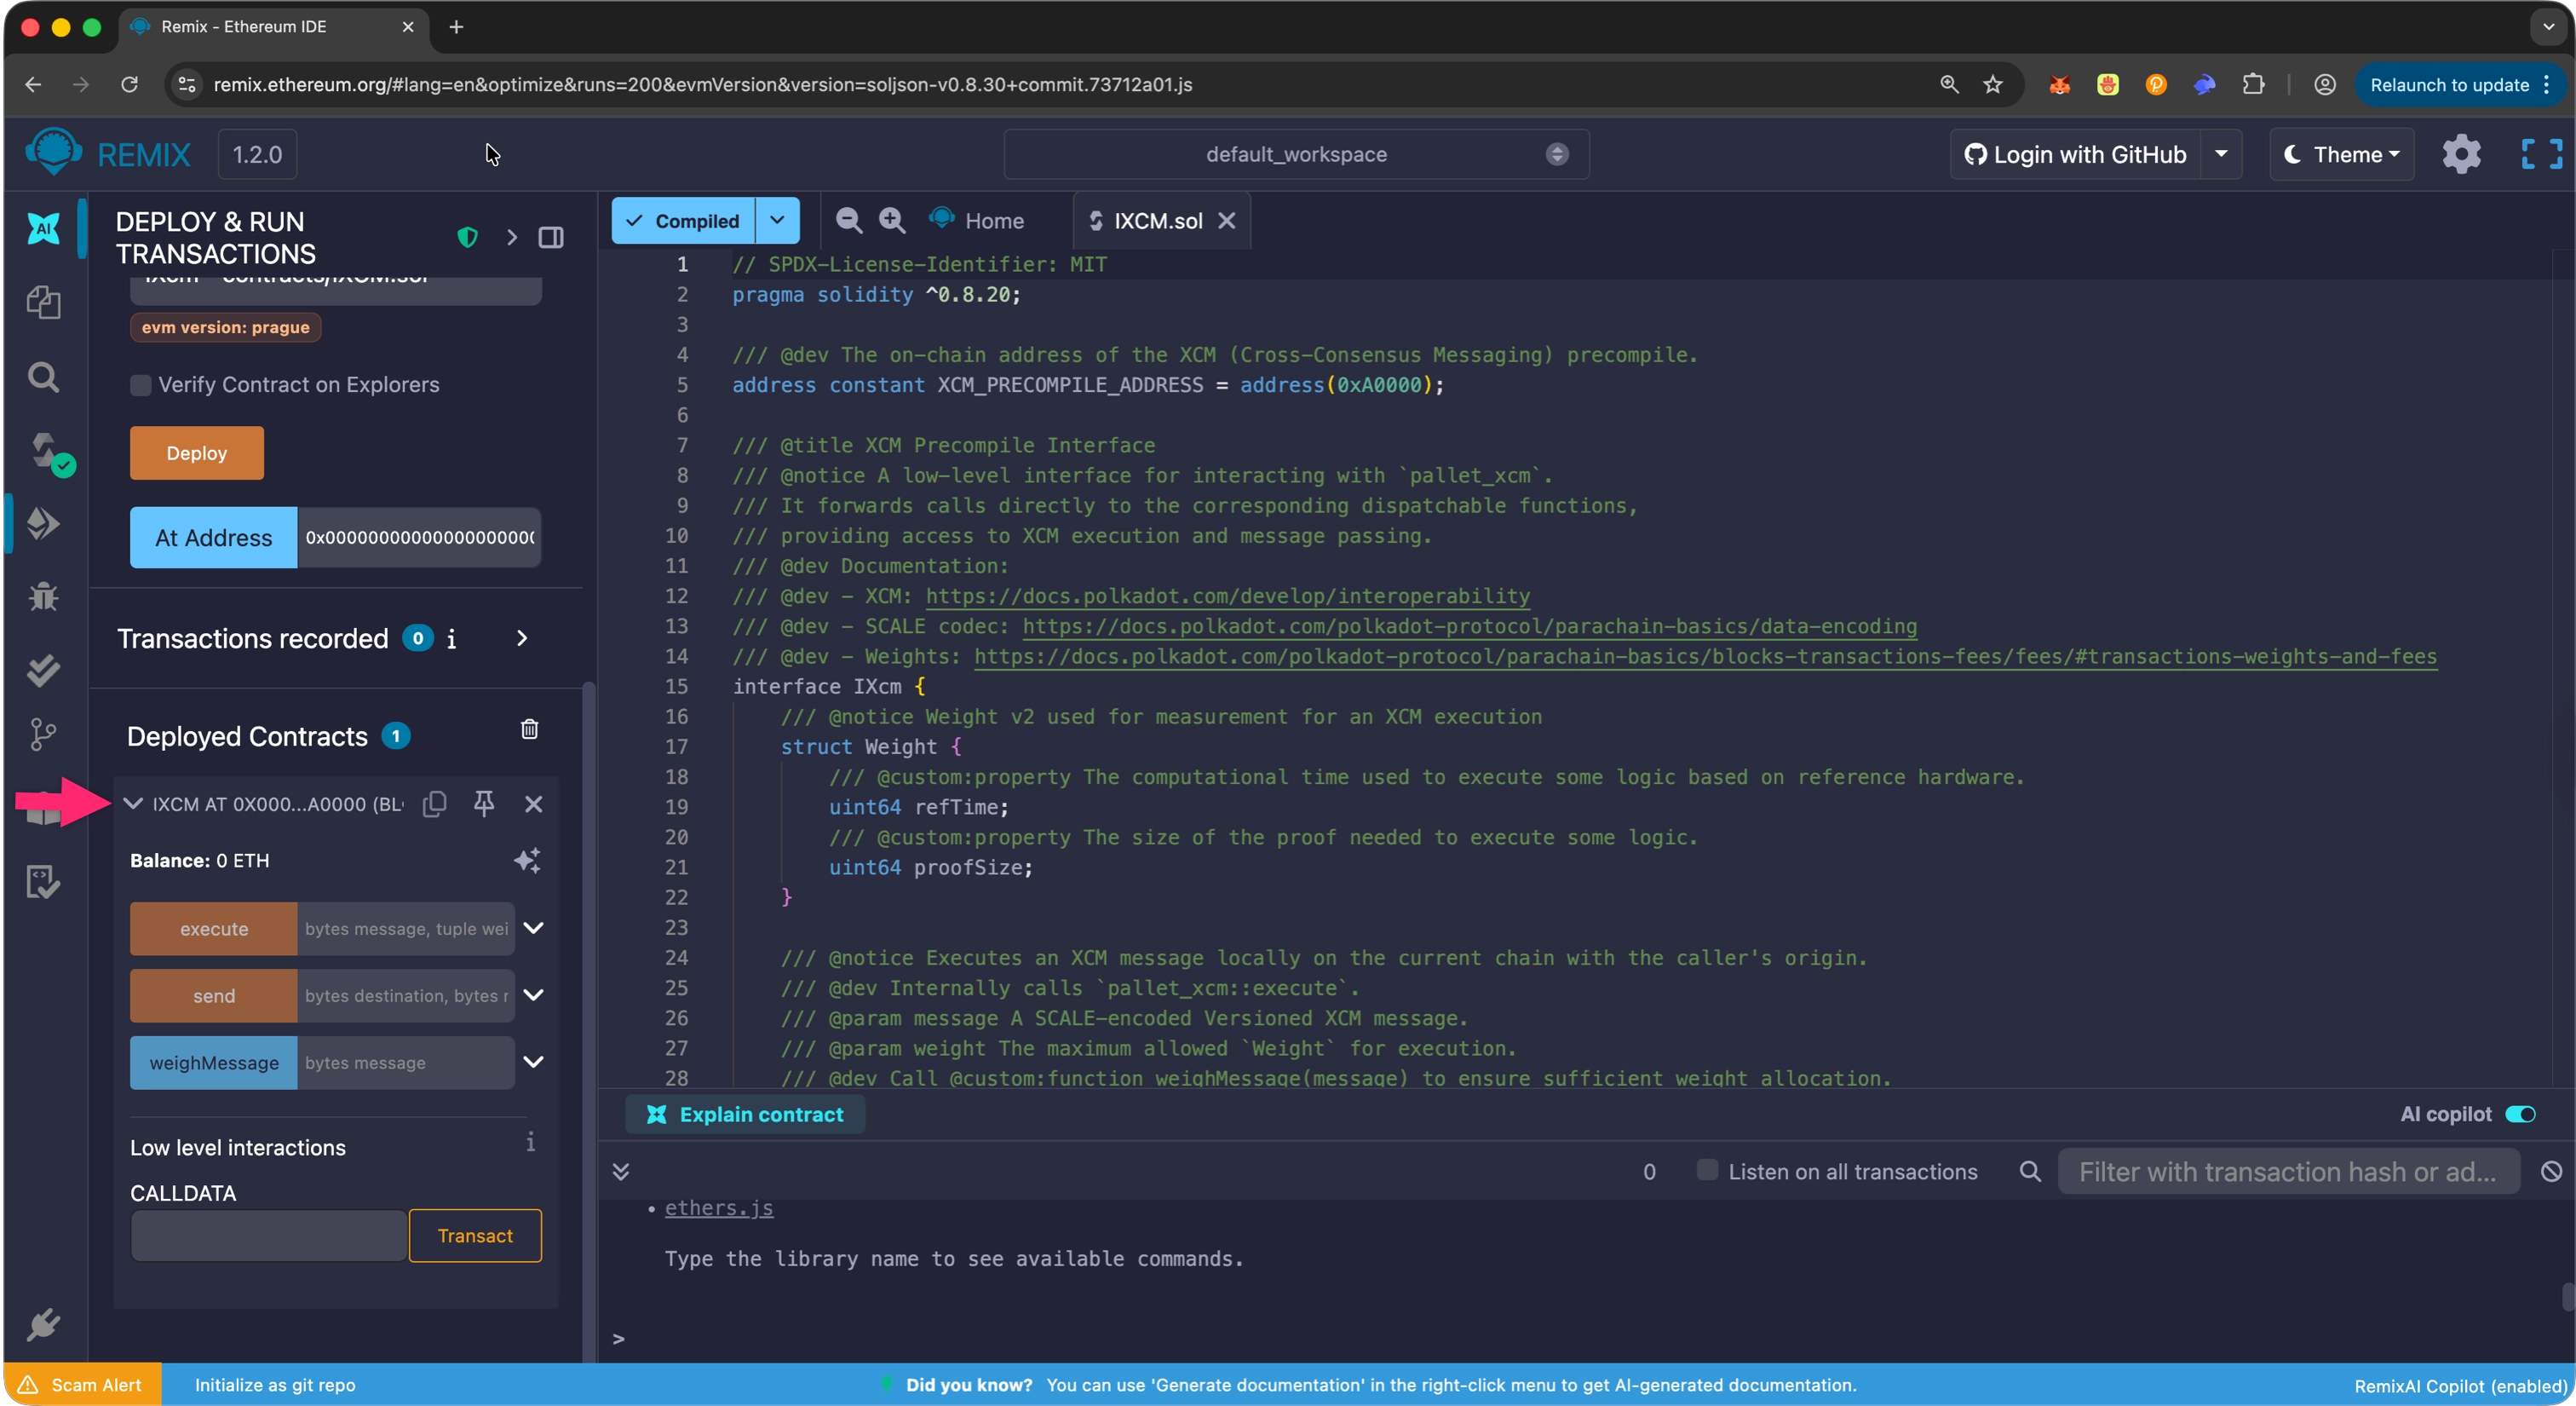Open the File Explorer sidebar icon
This screenshot has width=2576, height=1406.
(x=43, y=302)
